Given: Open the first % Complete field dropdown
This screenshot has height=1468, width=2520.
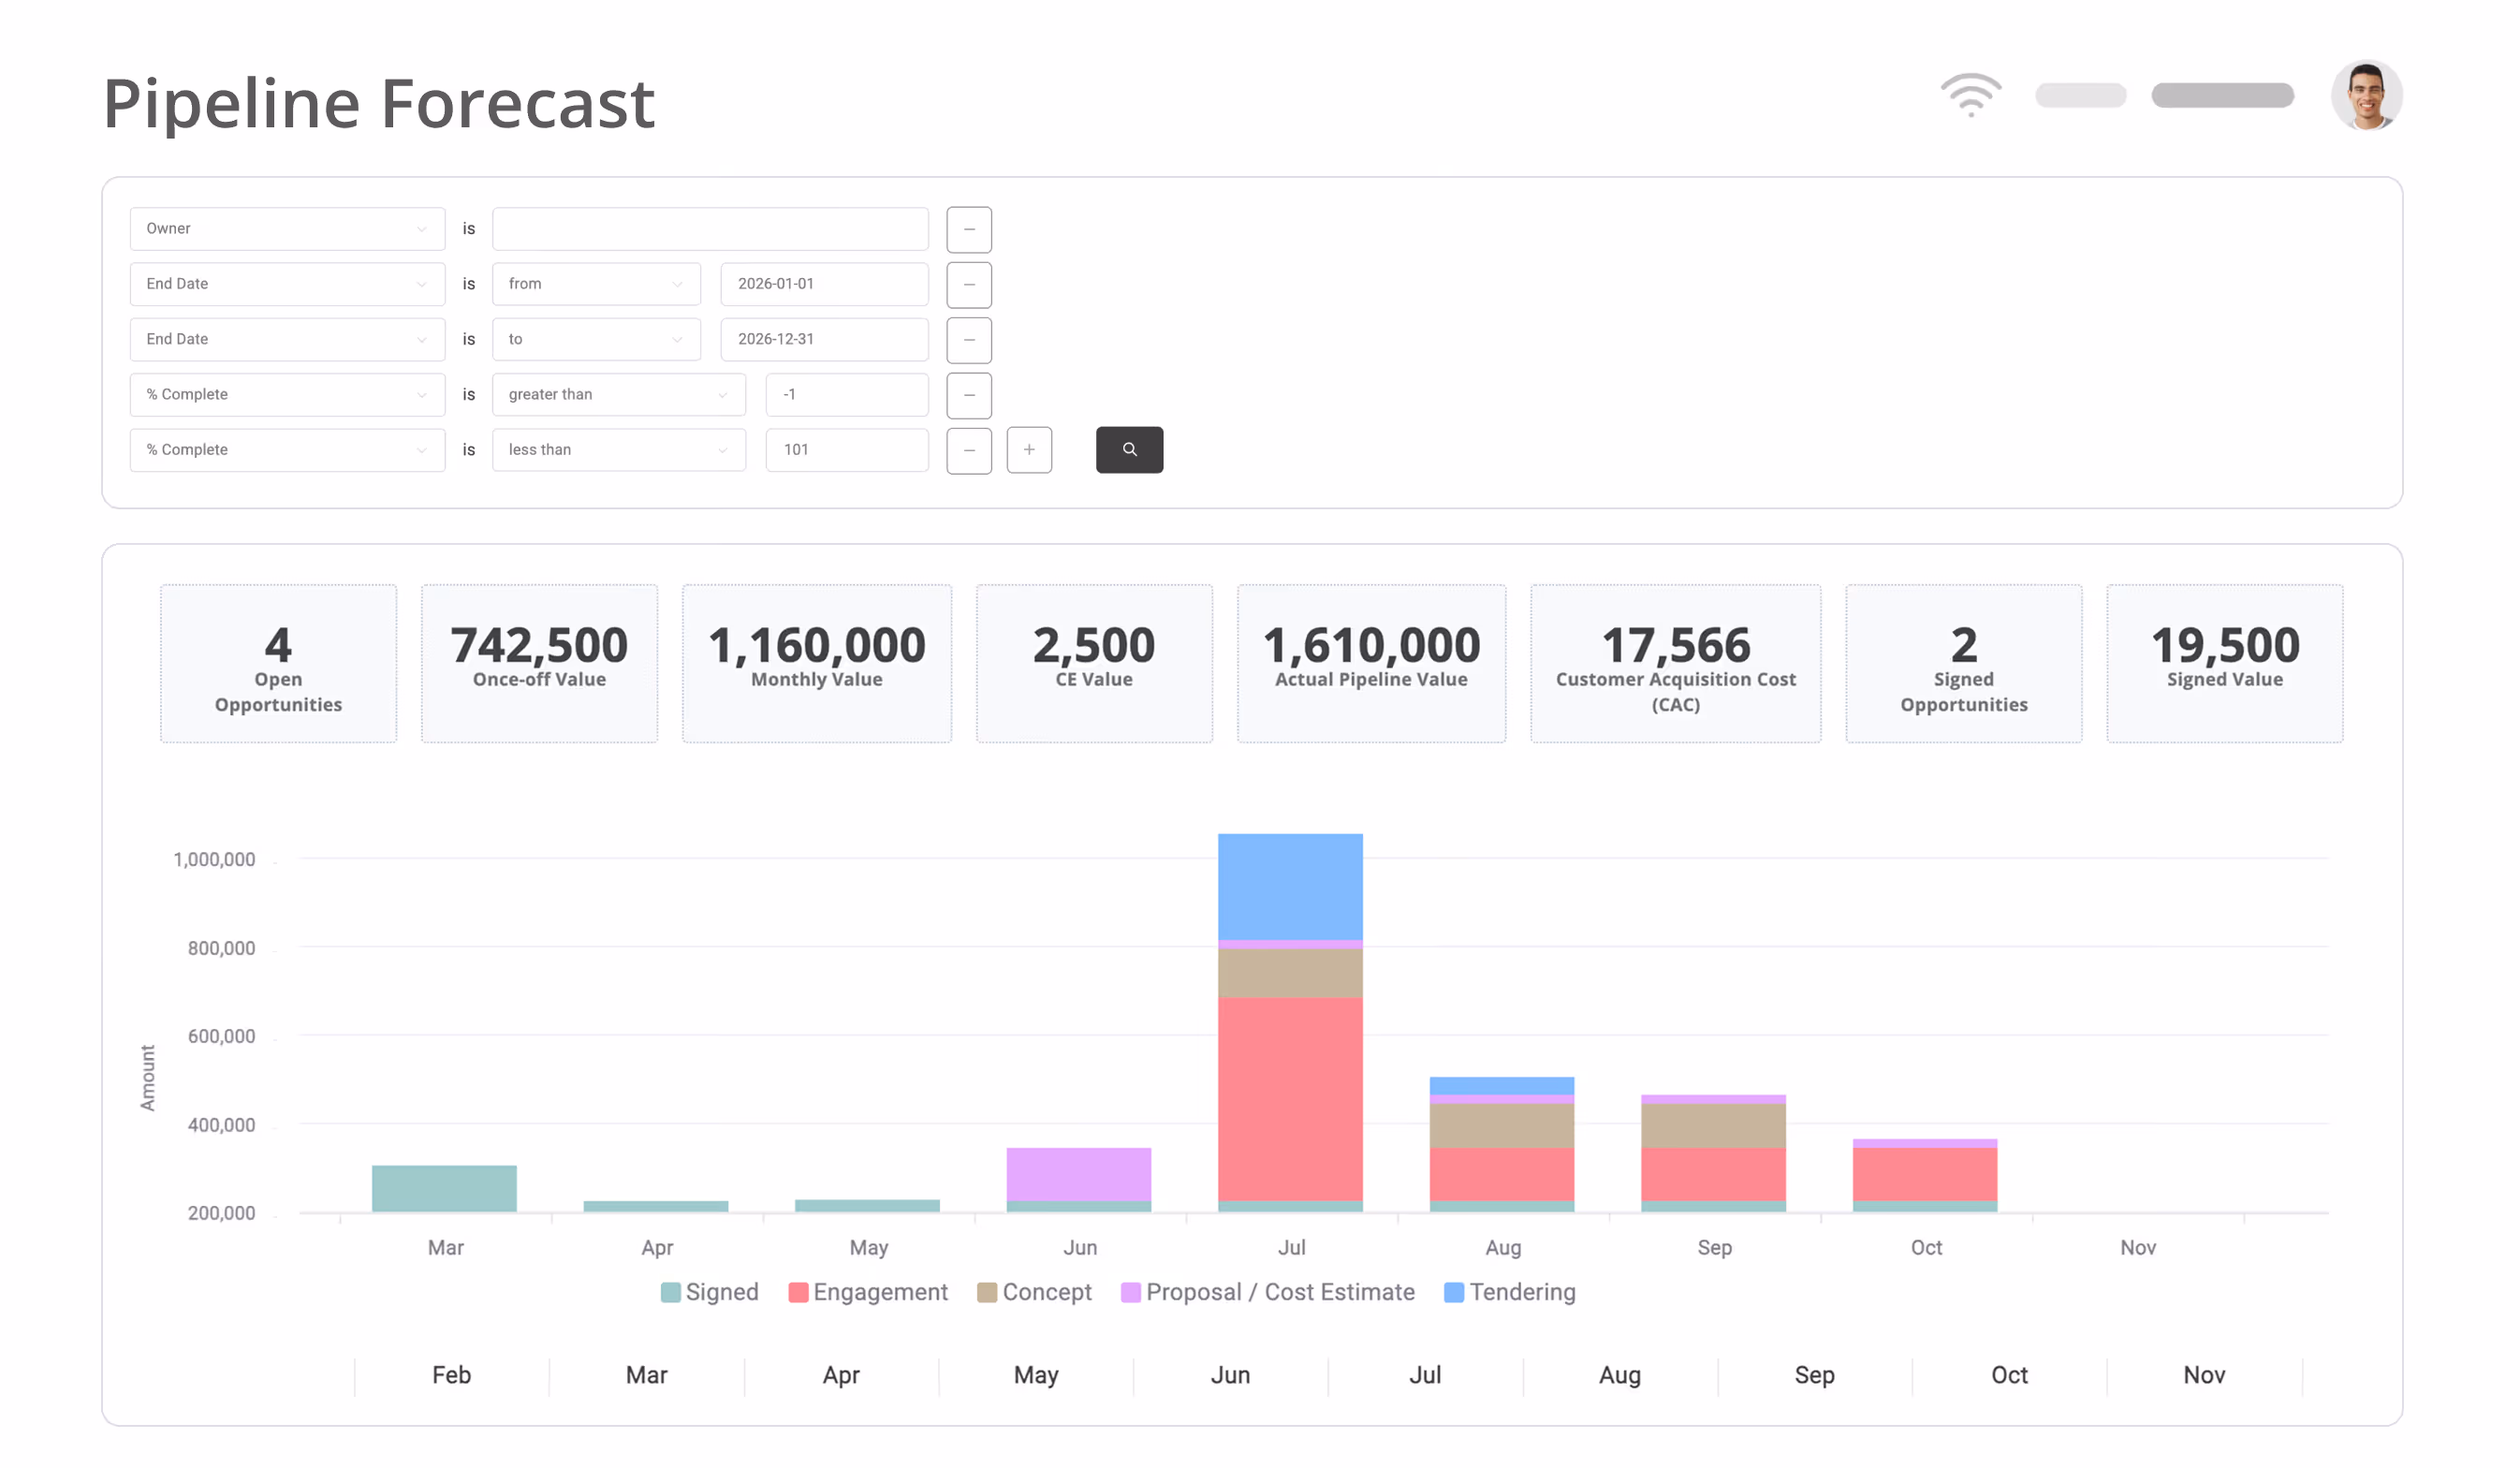Looking at the screenshot, I should (x=287, y=394).
